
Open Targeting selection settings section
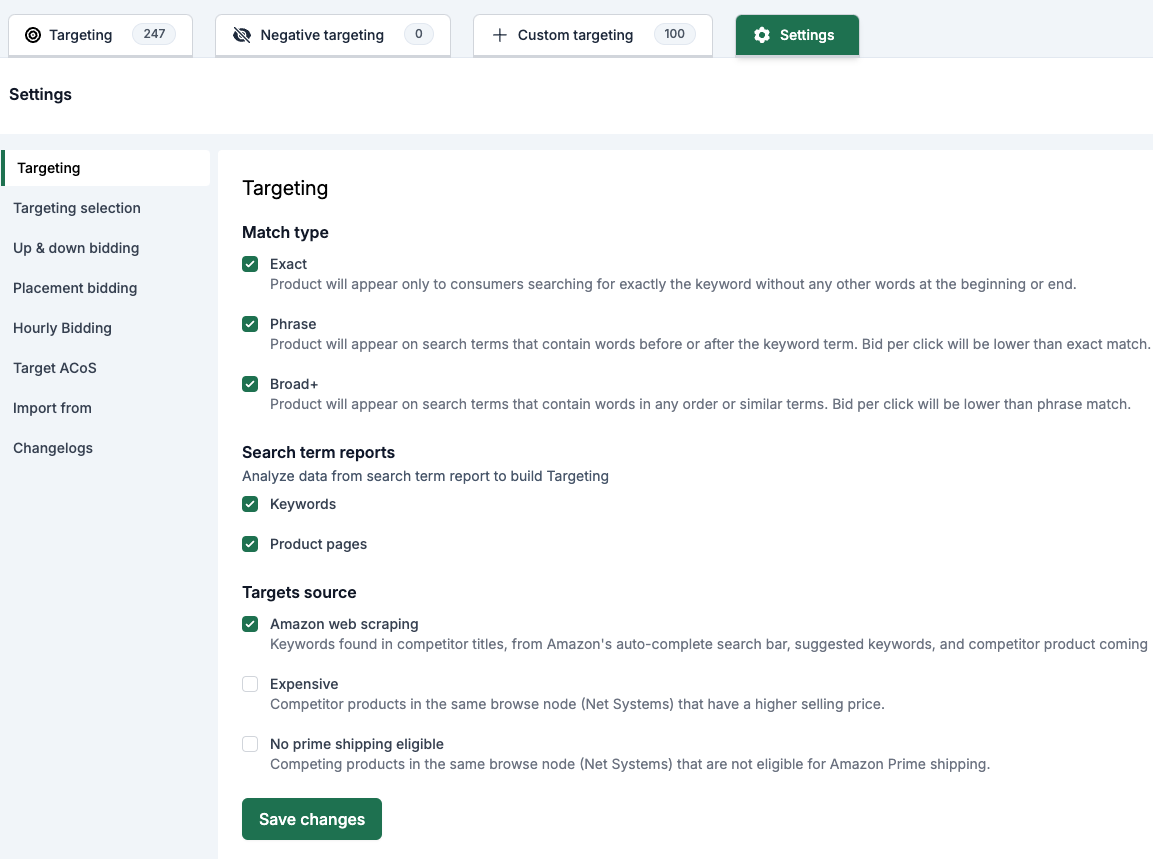coord(77,208)
